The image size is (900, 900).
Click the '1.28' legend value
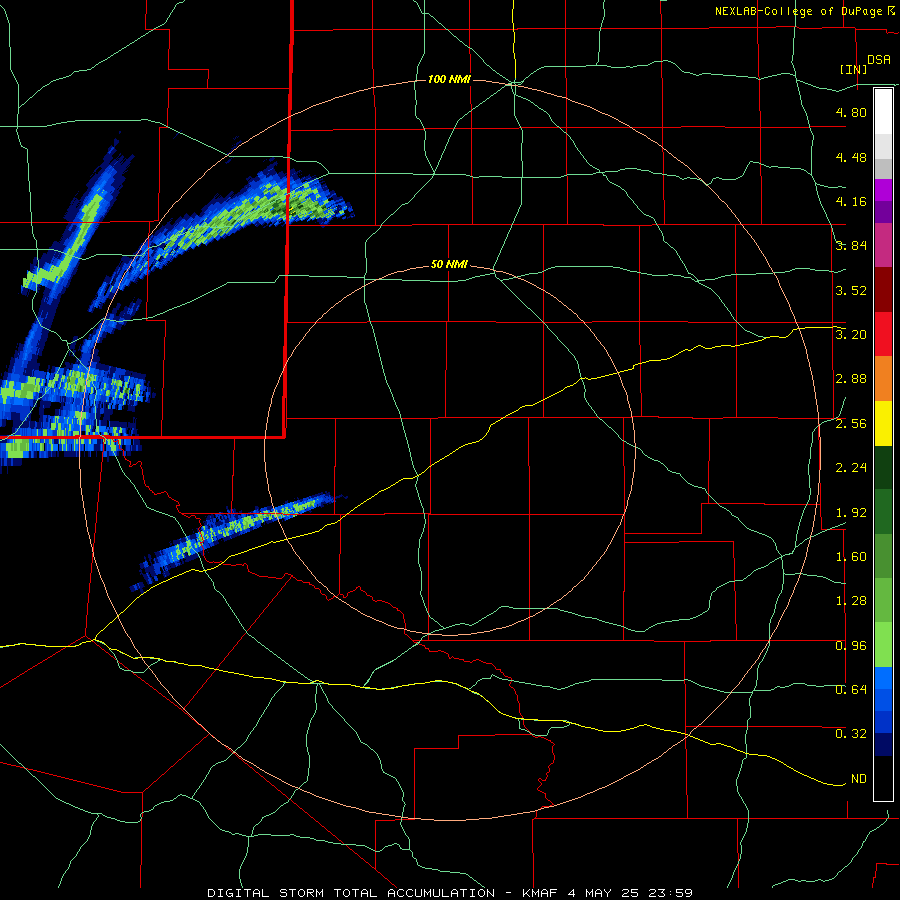coord(851,601)
